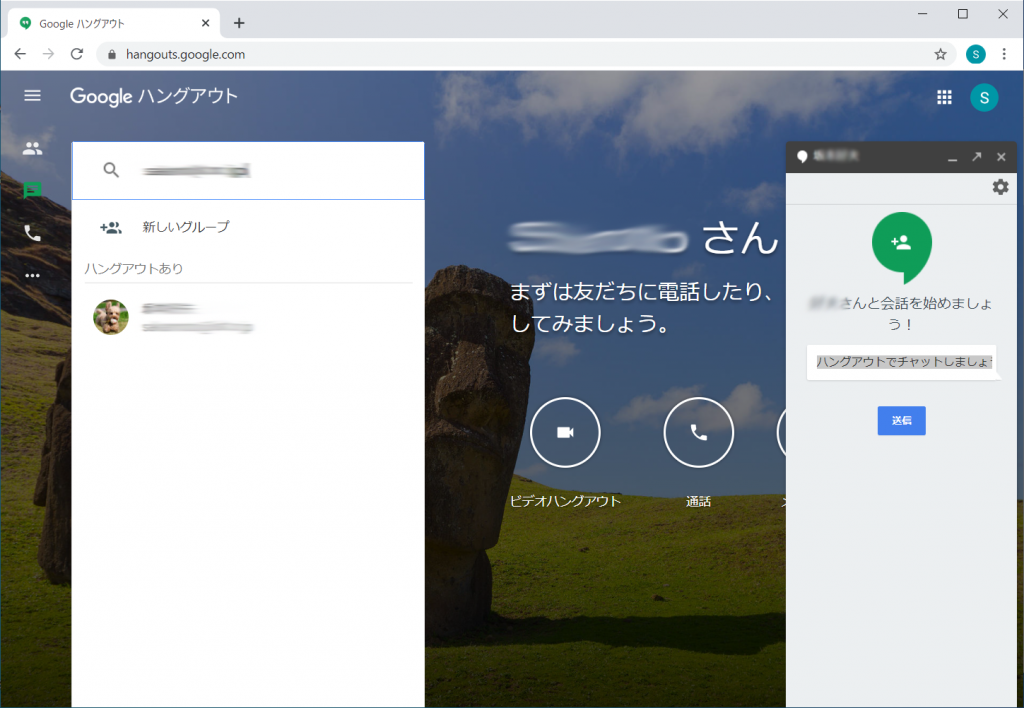The image size is (1024, 708).
Task: Click the chat window title bar Hangouts icon
Action: click(x=802, y=156)
